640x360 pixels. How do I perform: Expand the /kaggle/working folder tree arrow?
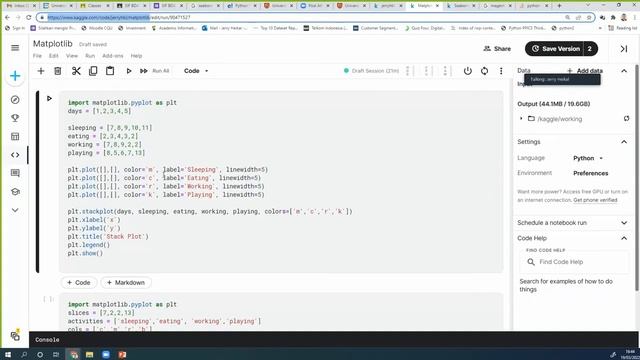[521, 119]
